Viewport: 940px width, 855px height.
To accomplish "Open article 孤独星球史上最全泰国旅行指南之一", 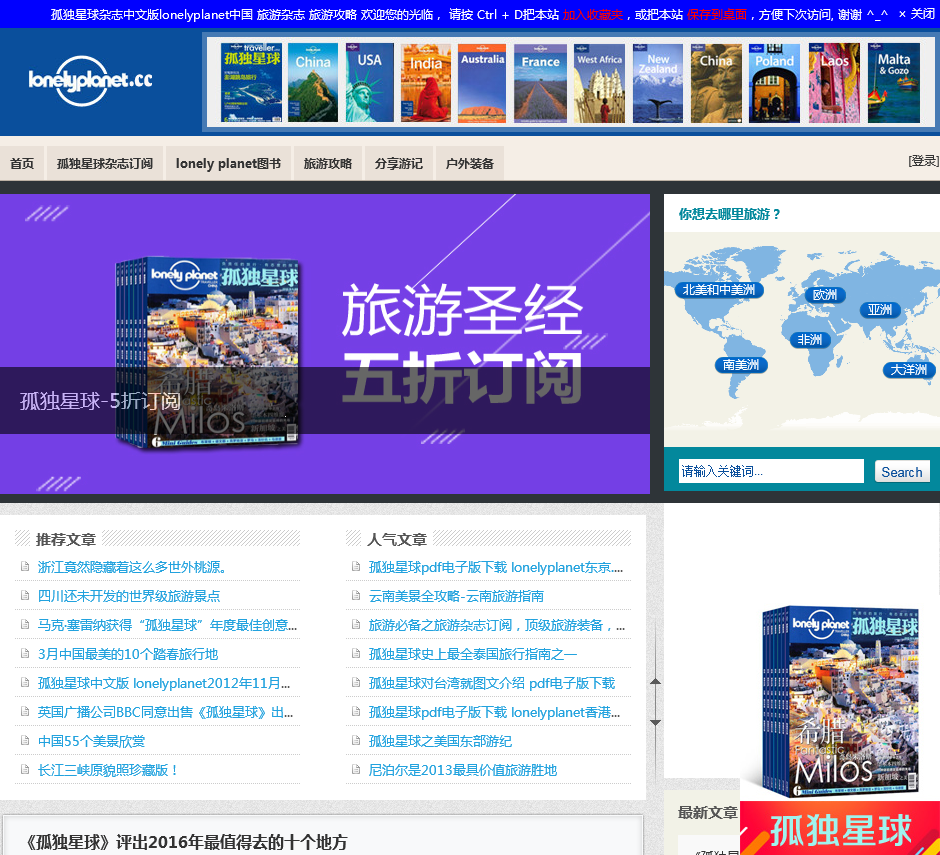I will pos(472,654).
